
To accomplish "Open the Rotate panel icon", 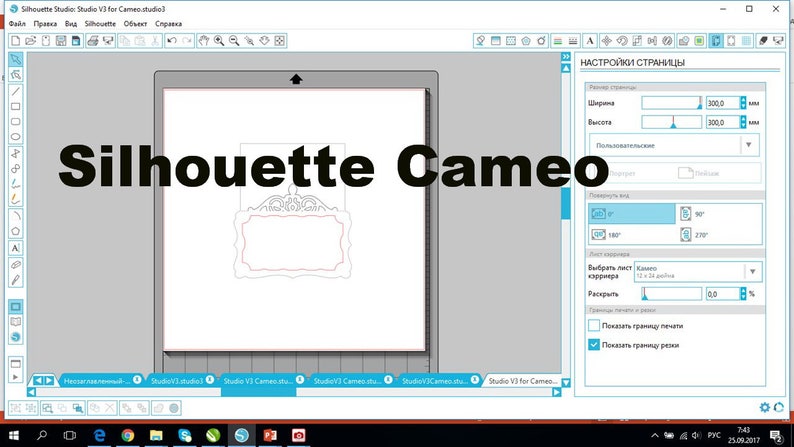I will 622,41.
